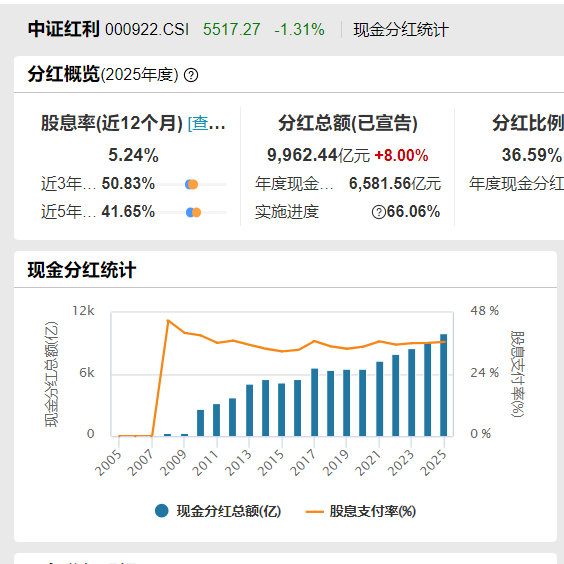Click the 现金分红统计 chart section title

[x=82, y=270]
